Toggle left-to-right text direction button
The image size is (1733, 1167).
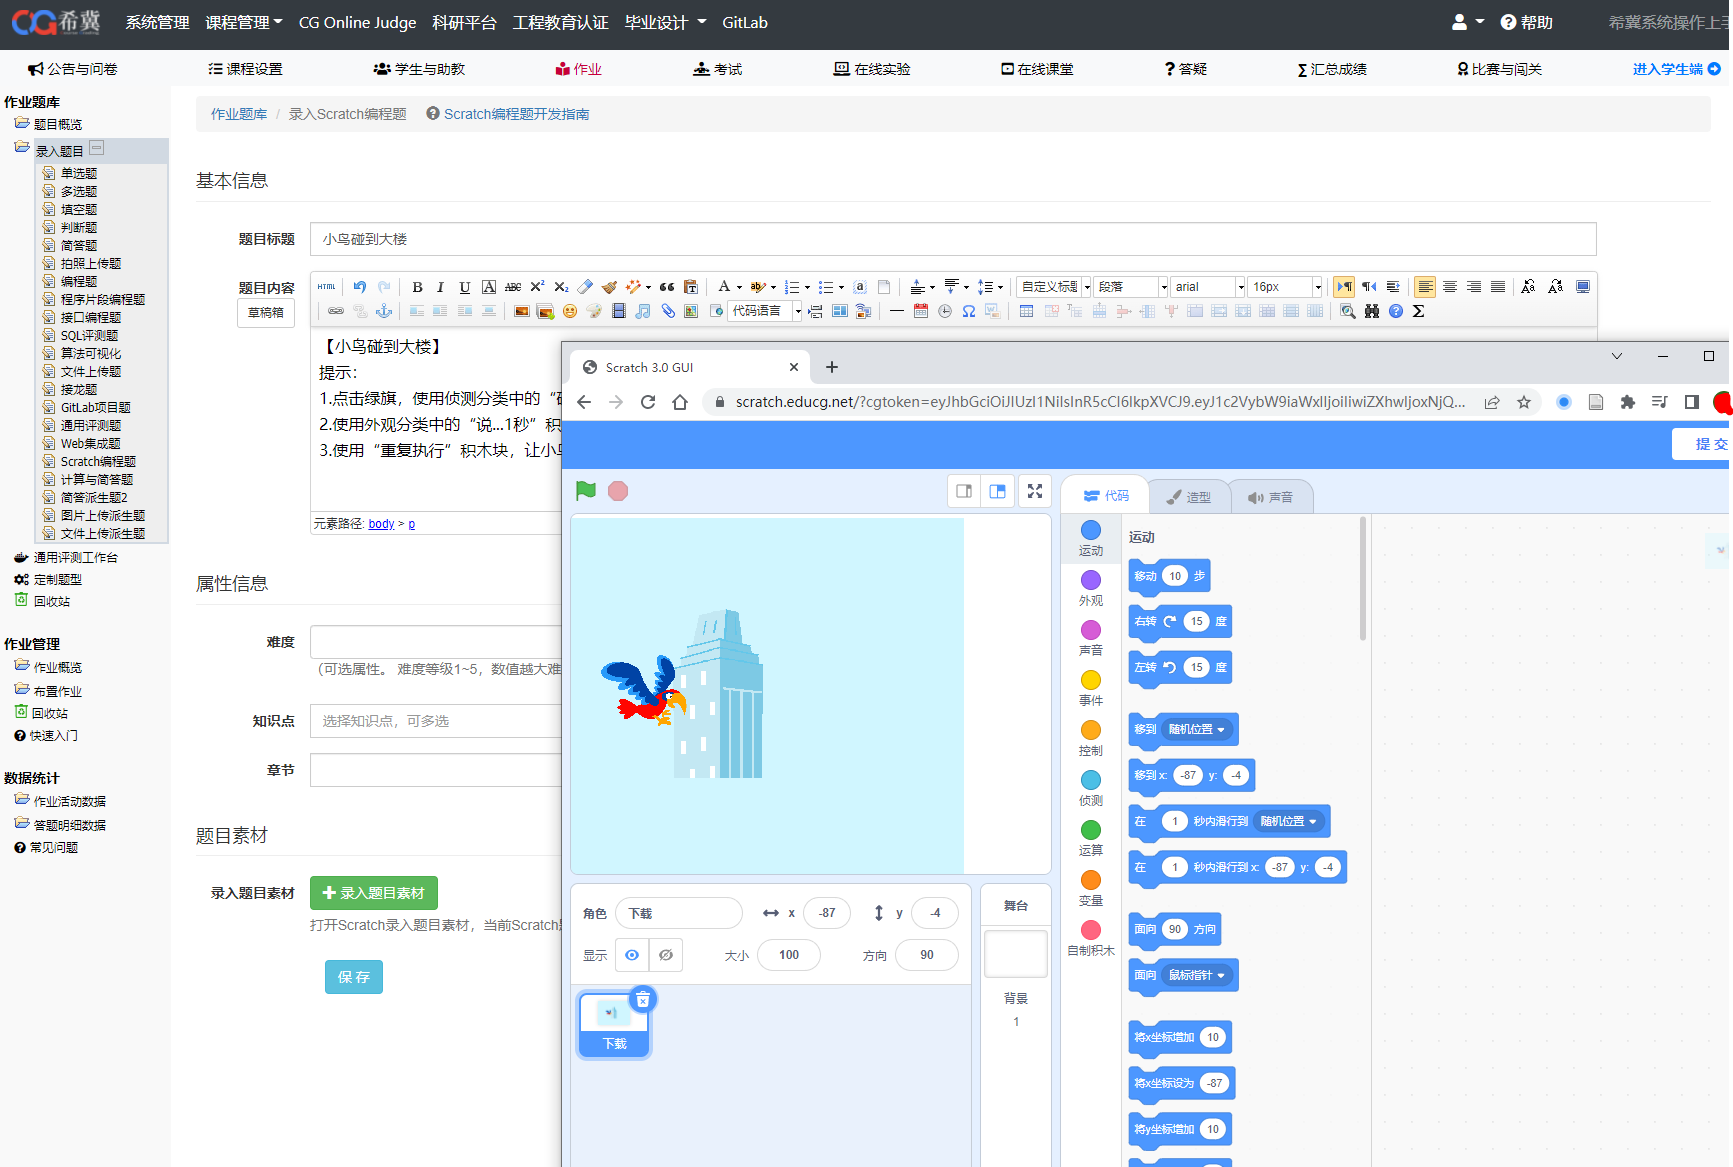coord(1344,287)
